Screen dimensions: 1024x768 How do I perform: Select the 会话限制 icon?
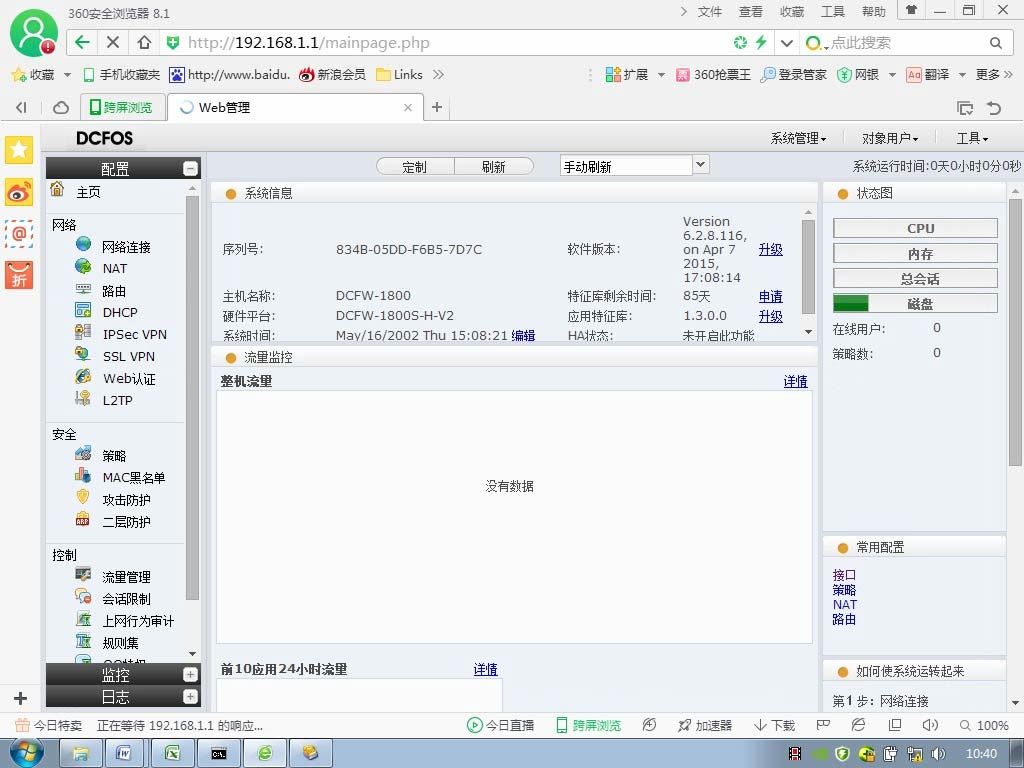pos(83,596)
